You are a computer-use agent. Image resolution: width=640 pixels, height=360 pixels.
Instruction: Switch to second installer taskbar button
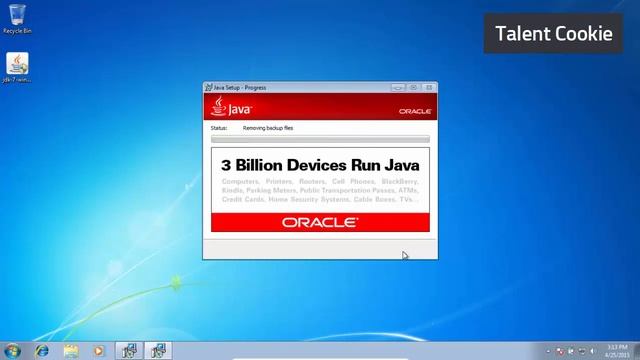click(x=158, y=351)
